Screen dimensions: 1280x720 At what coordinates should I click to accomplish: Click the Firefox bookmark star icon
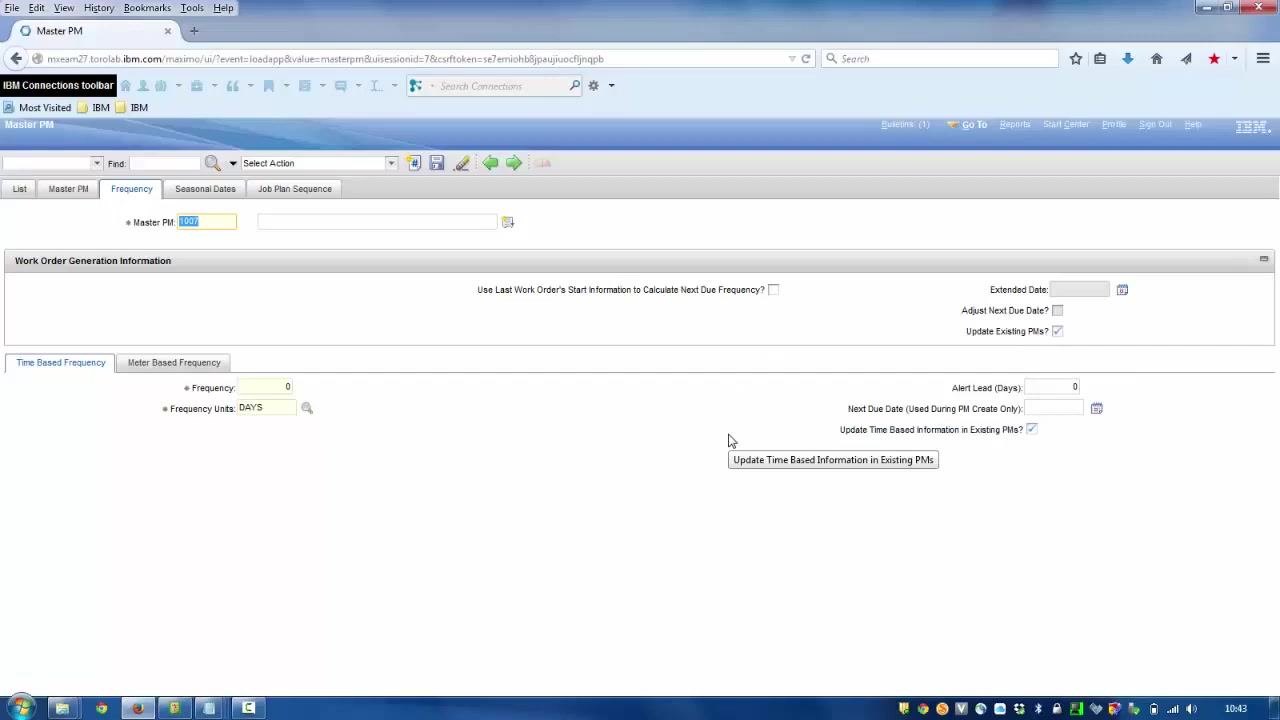click(x=1076, y=59)
